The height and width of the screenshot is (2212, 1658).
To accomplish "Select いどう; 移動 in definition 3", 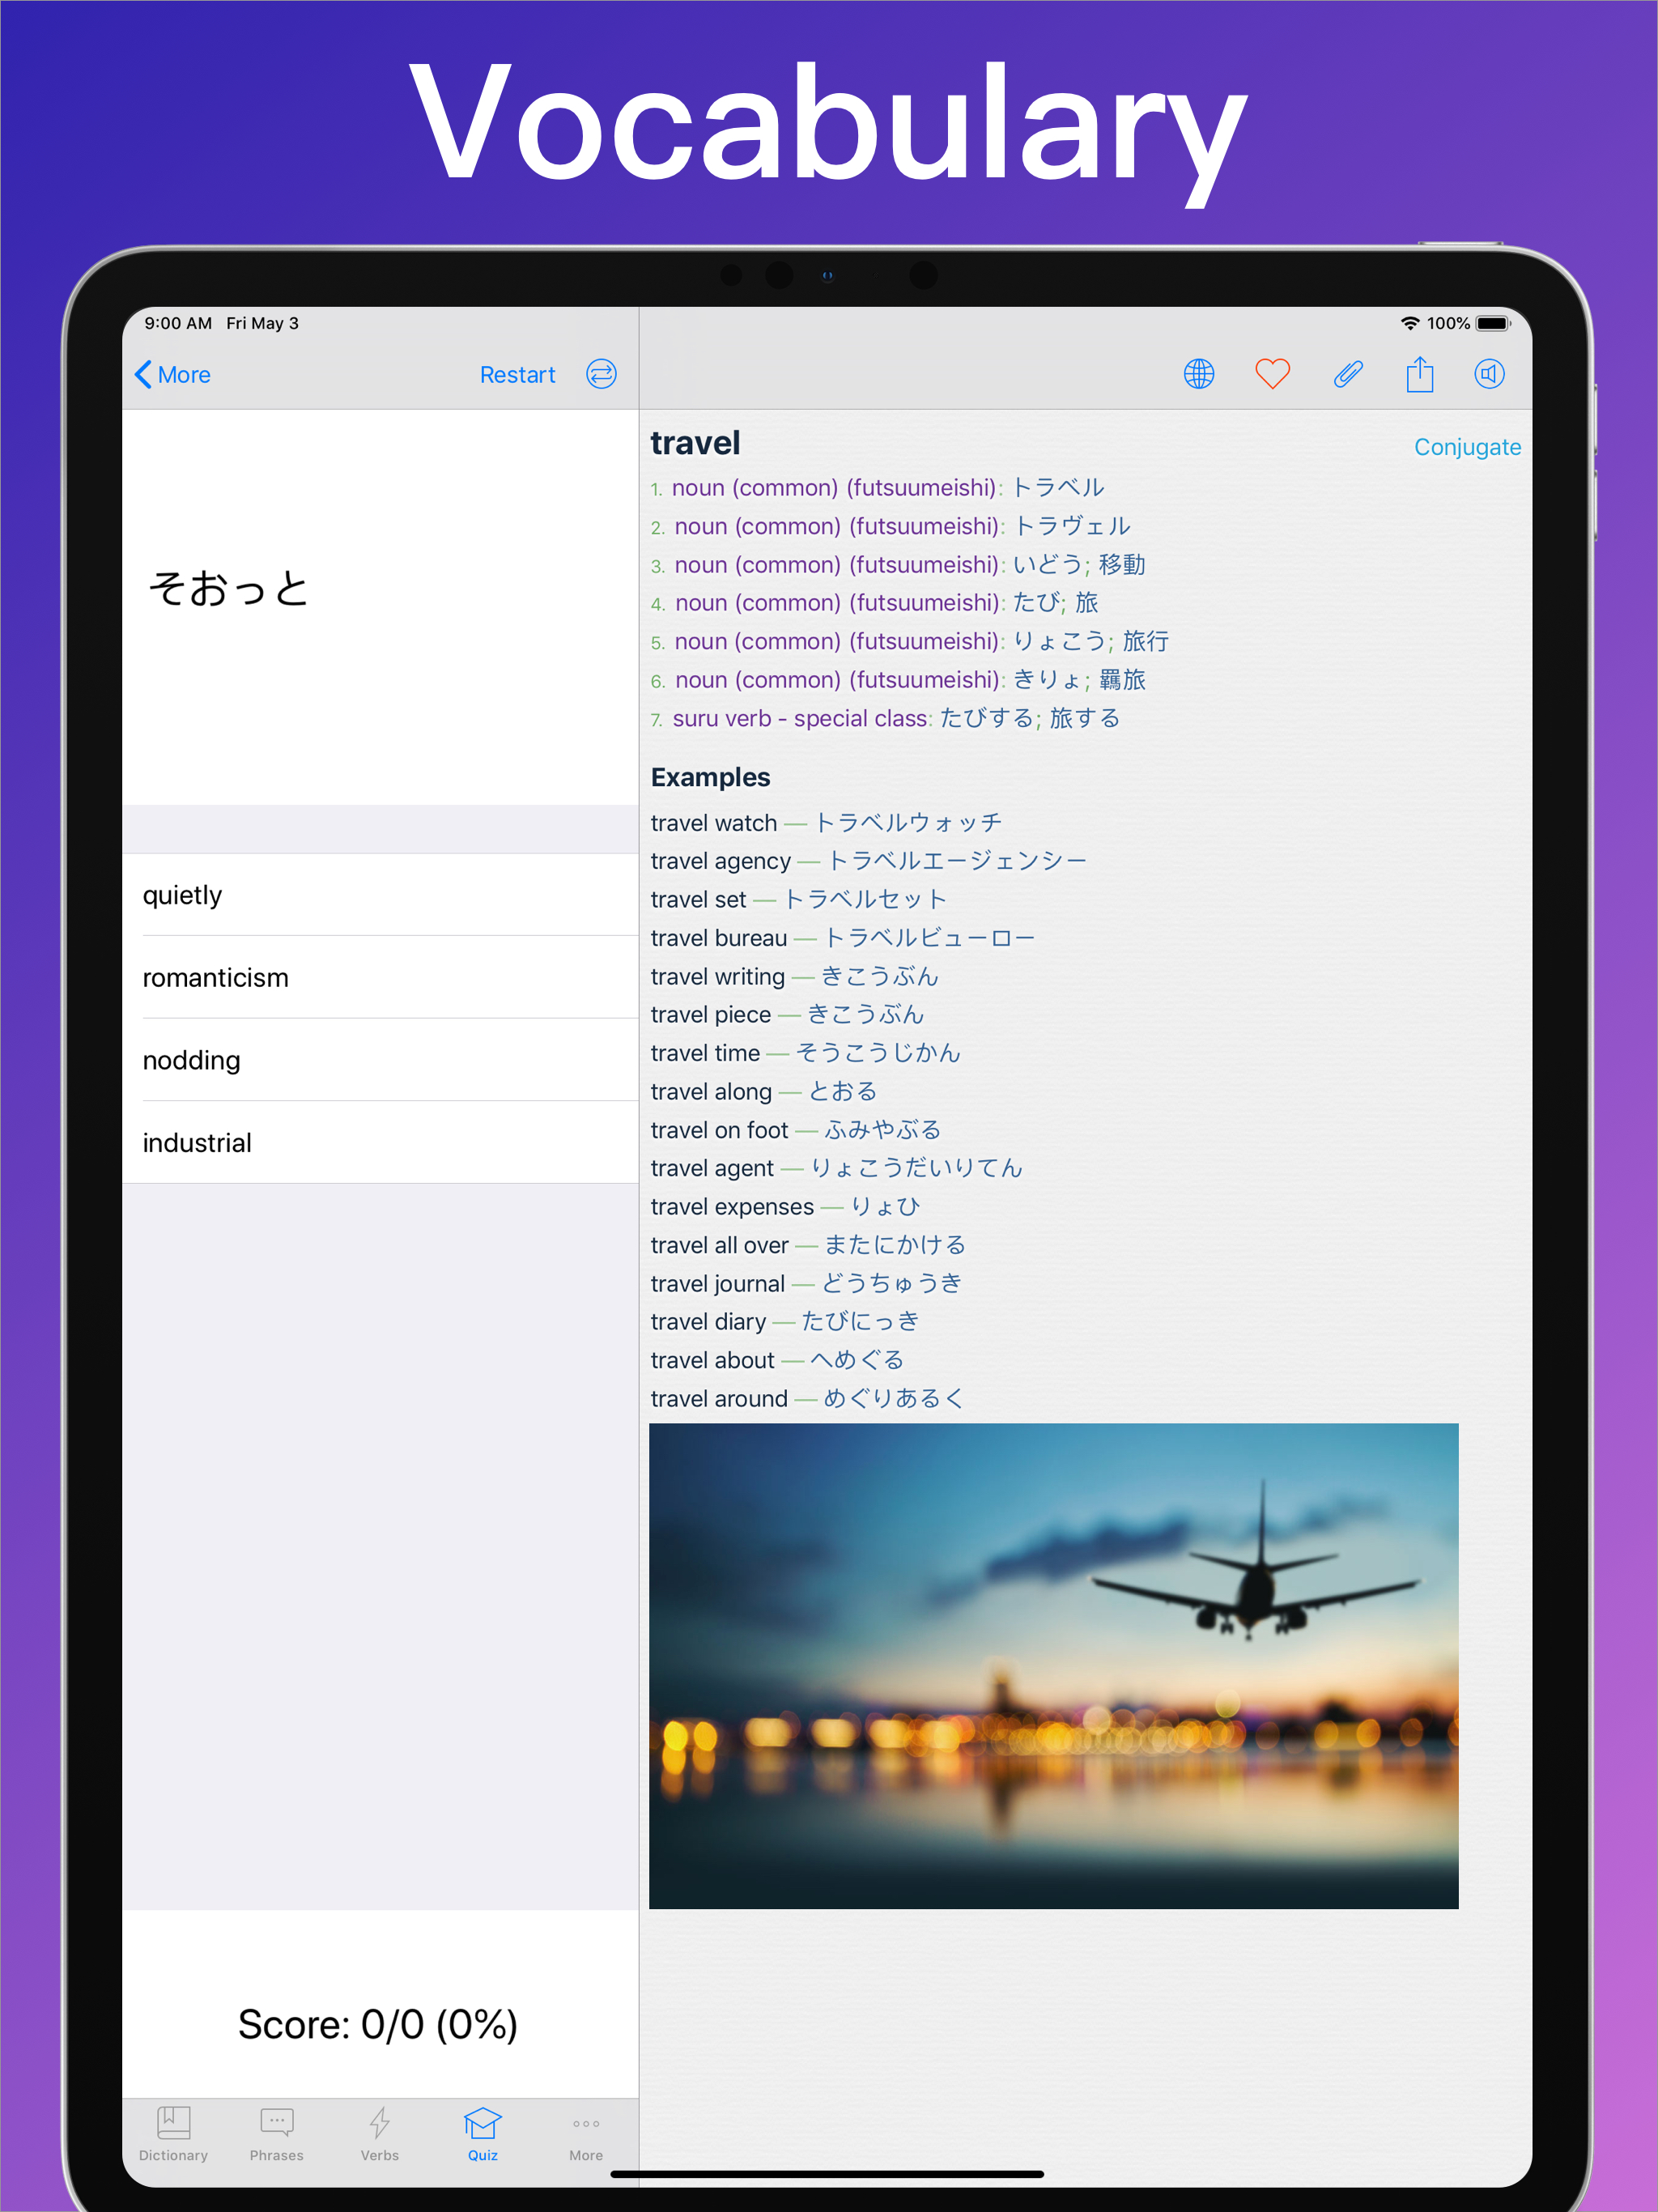I will coord(1079,565).
